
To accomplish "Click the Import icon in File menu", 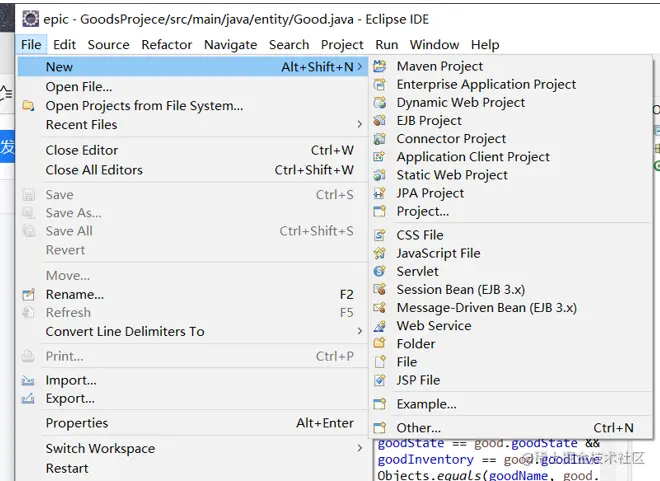I will click(28, 380).
